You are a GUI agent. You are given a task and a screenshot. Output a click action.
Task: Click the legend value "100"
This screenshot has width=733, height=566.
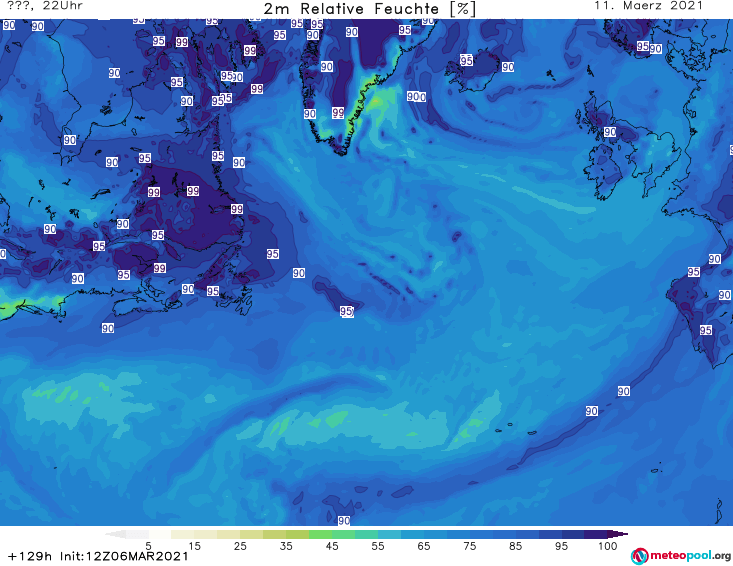click(x=607, y=546)
